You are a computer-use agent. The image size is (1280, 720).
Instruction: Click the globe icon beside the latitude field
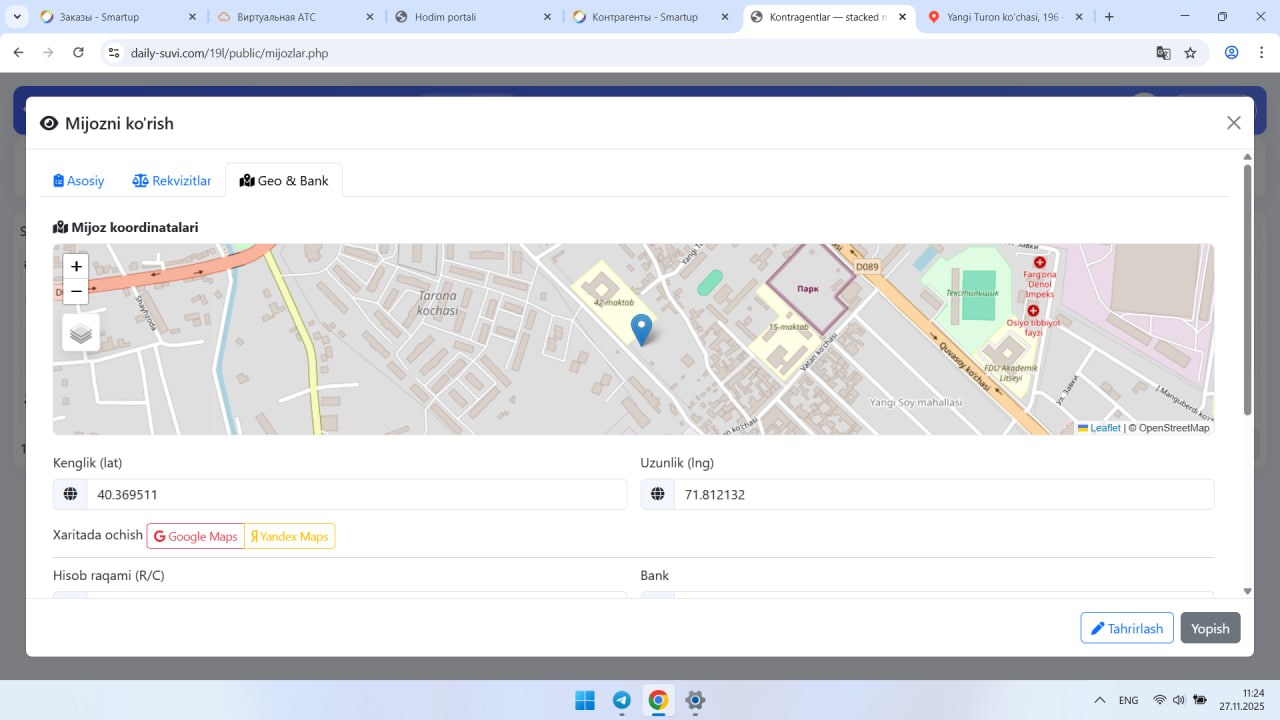tap(70, 494)
